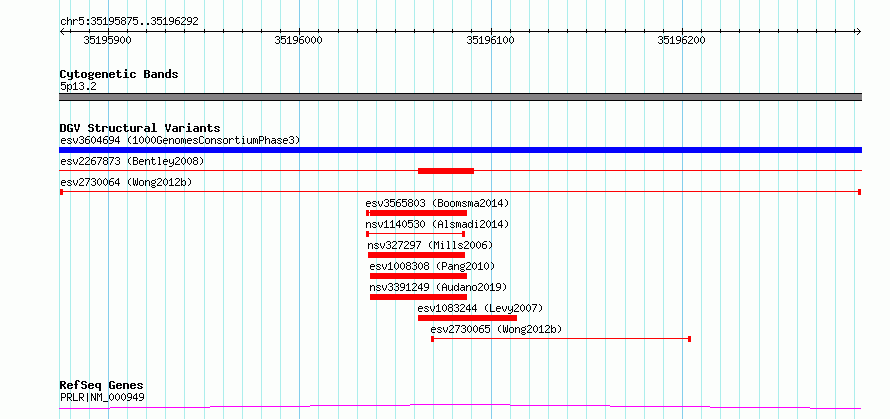
Task: Click the gray 5p13.2 cytoband bar
Action: [x=460, y=97]
